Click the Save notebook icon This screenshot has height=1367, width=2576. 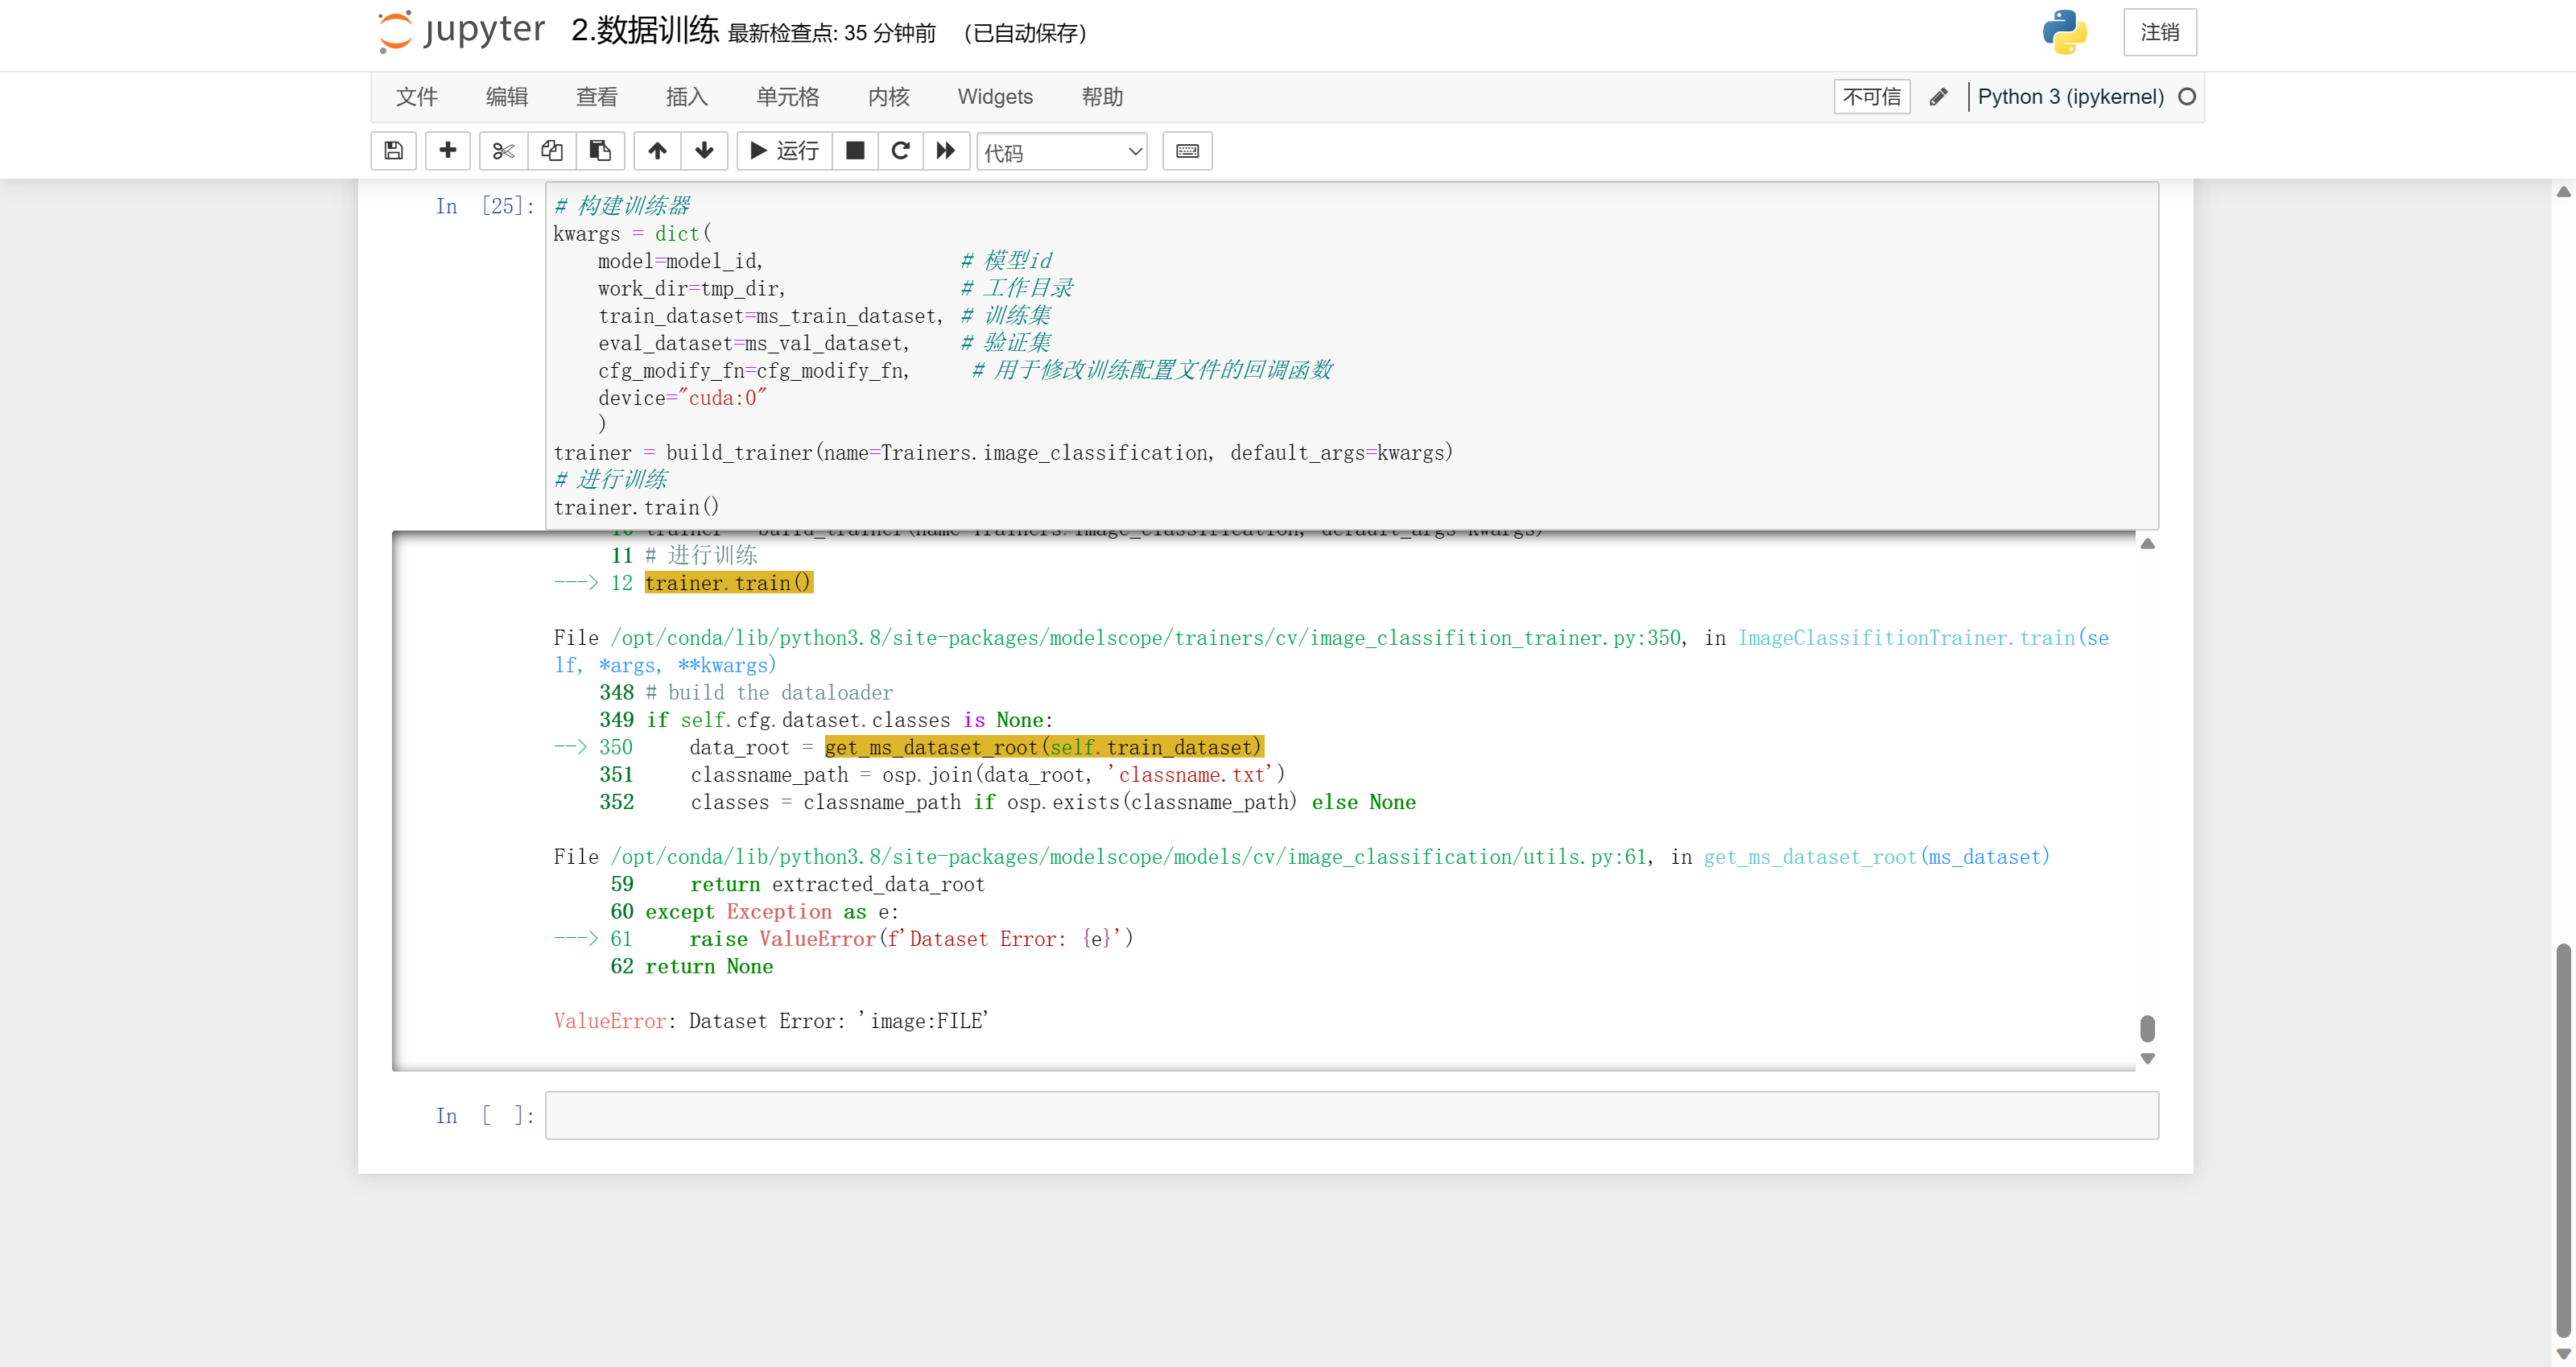(395, 150)
